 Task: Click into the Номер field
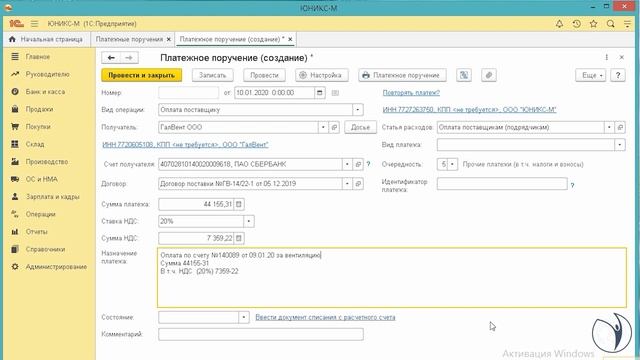tap(189, 93)
